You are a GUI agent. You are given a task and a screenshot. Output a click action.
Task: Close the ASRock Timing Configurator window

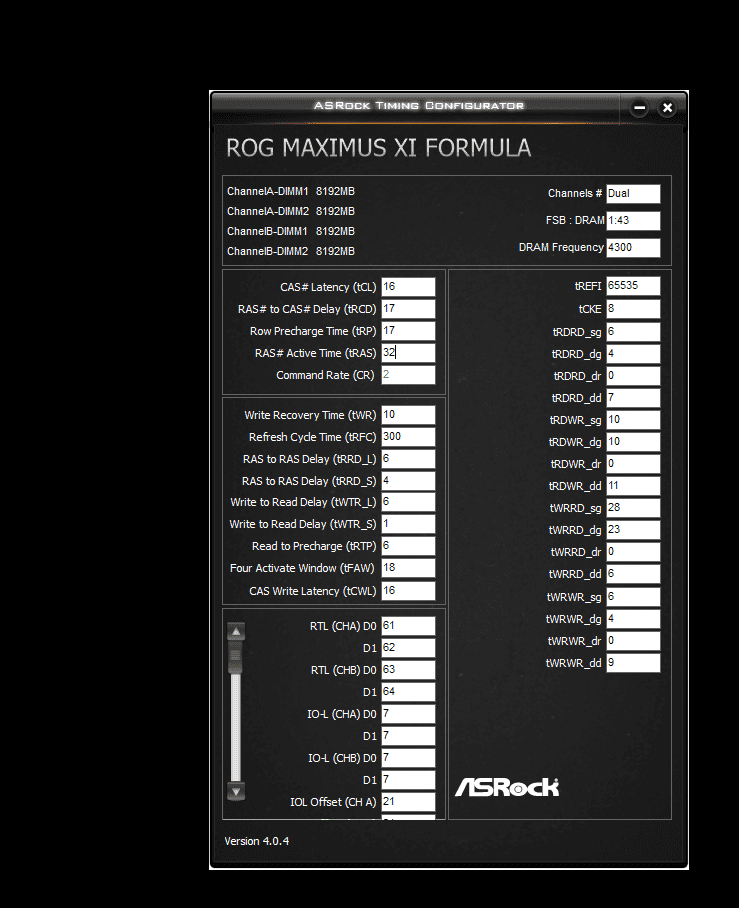click(667, 108)
